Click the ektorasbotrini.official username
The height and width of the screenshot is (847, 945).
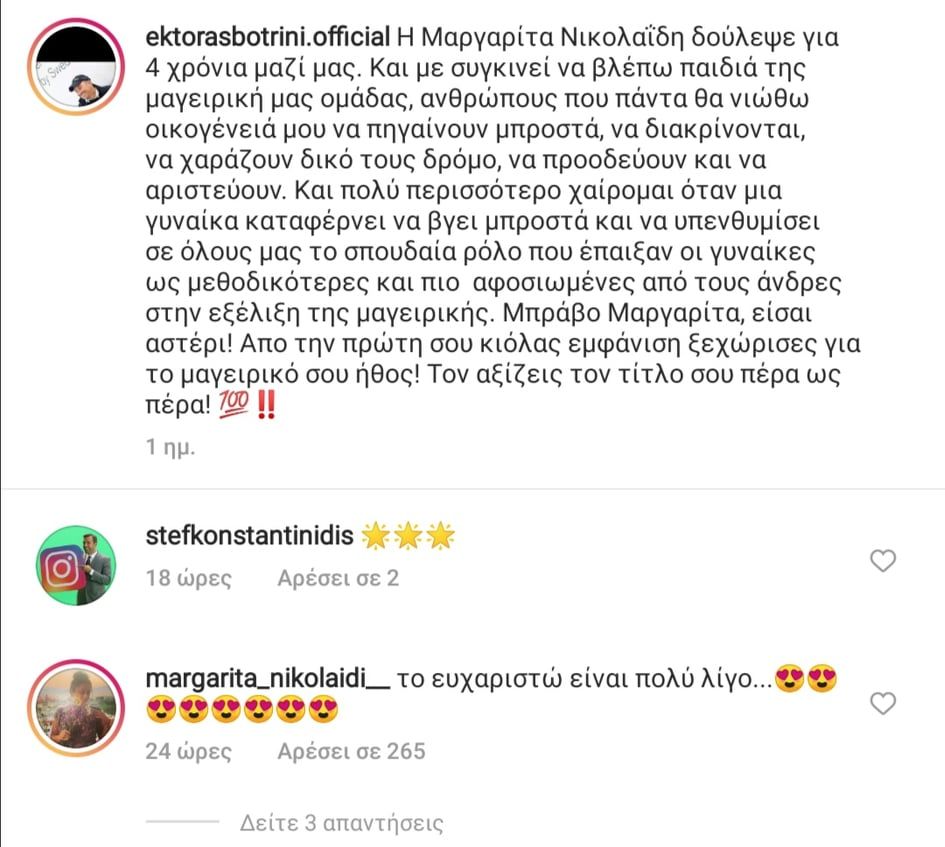tap(268, 37)
